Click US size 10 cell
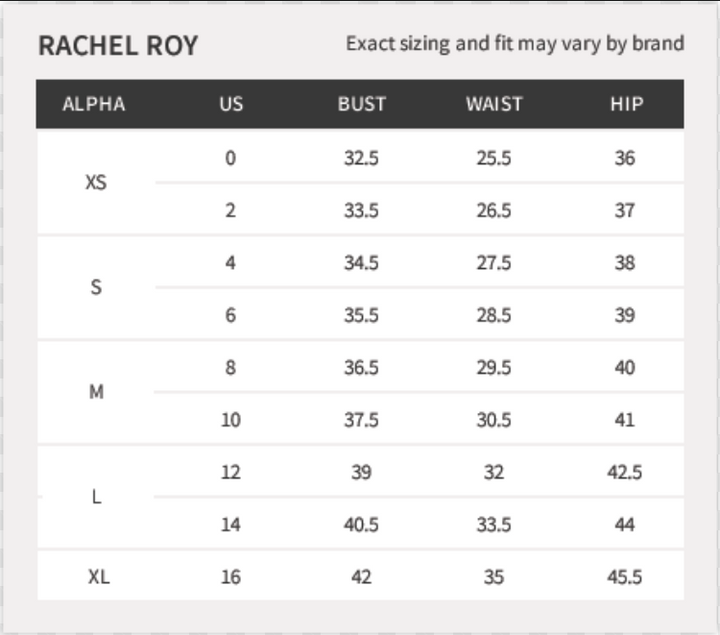Screen dimensions: 720x635 click(x=231, y=420)
